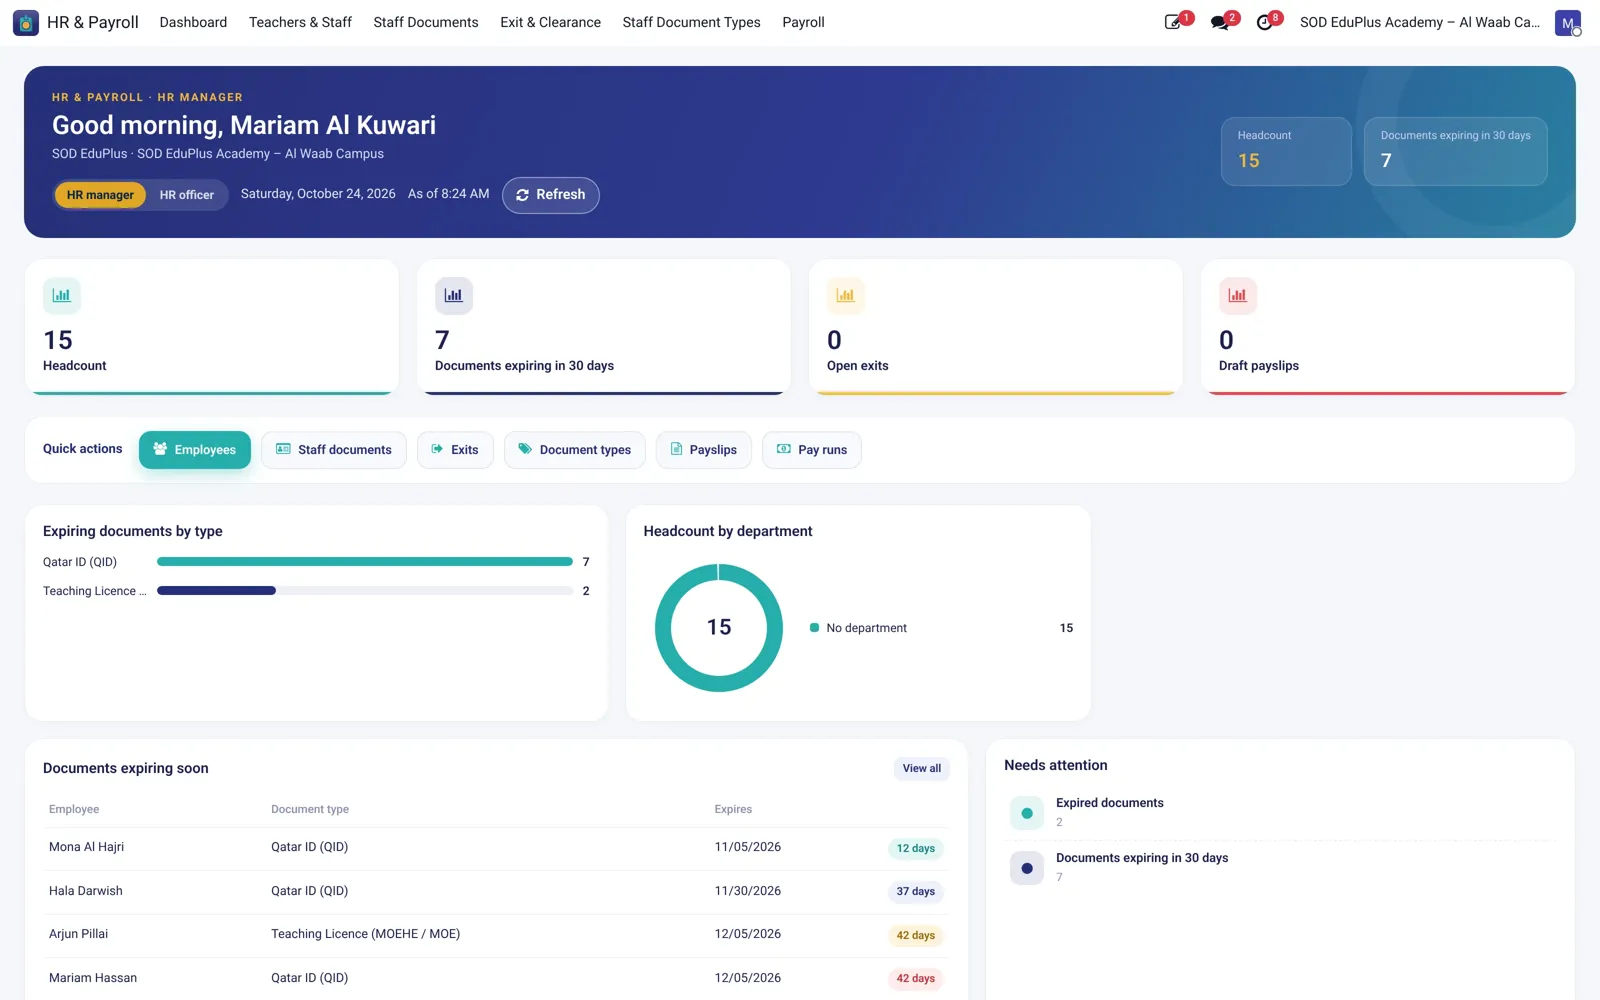This screenshot has width=1600, height=1000.
Task: Open Document types quick action
Action: 575,450
